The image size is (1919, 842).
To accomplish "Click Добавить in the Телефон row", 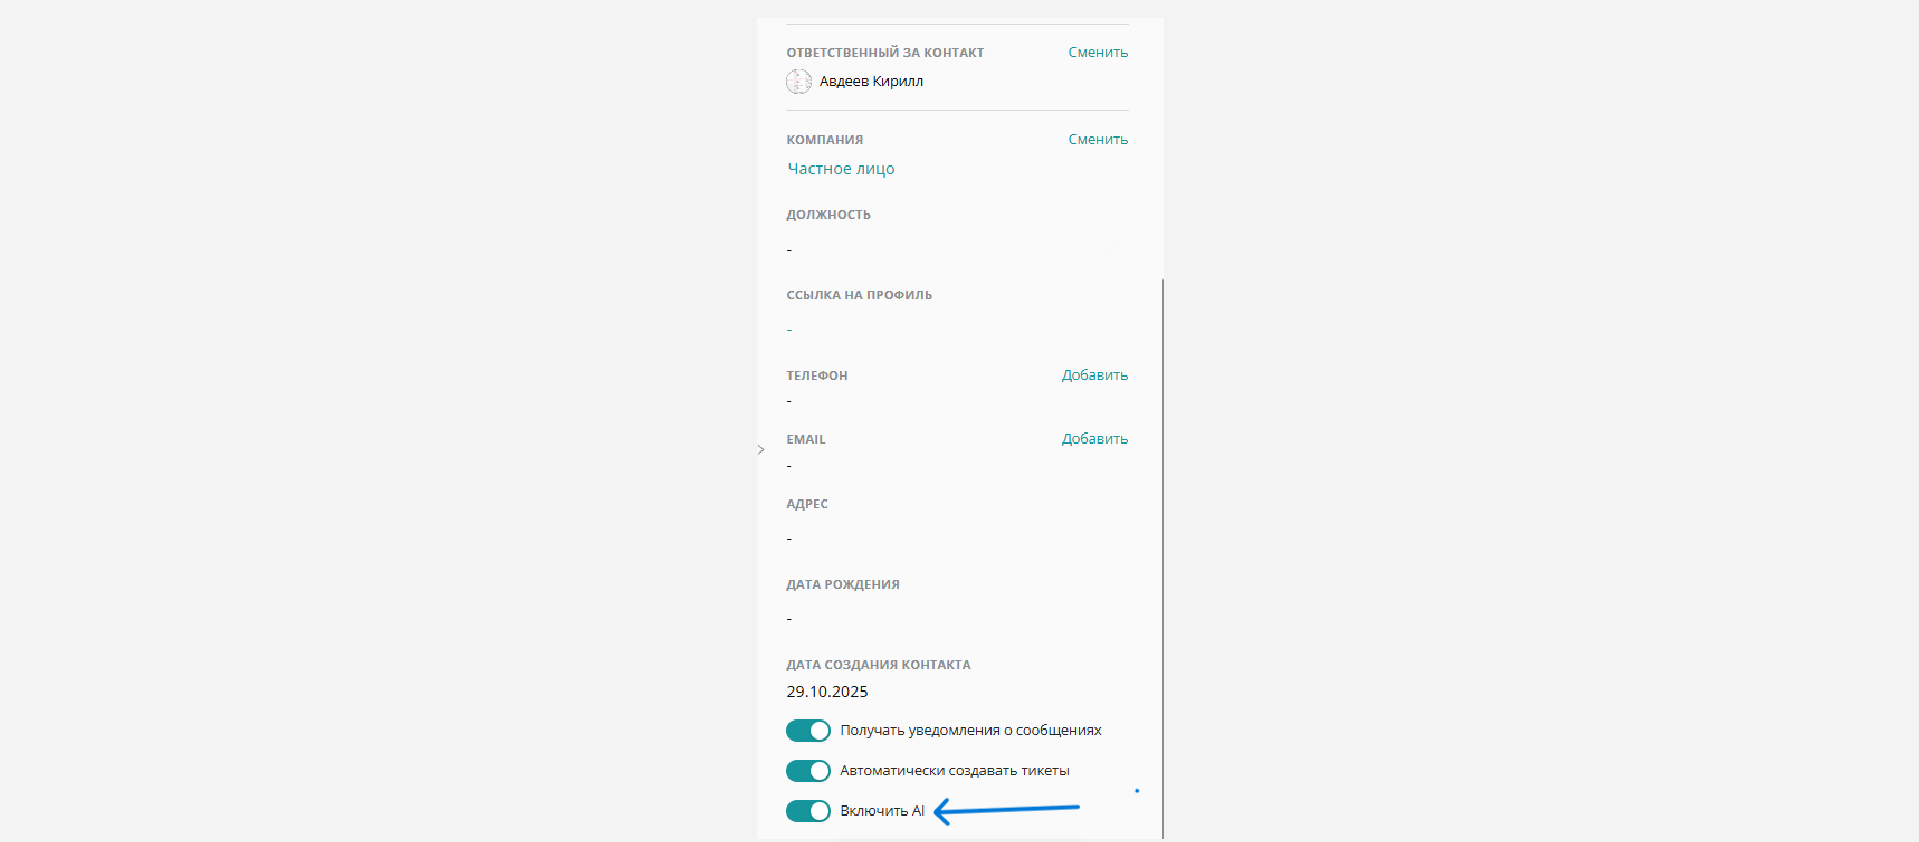I will tap(1094, 376).
